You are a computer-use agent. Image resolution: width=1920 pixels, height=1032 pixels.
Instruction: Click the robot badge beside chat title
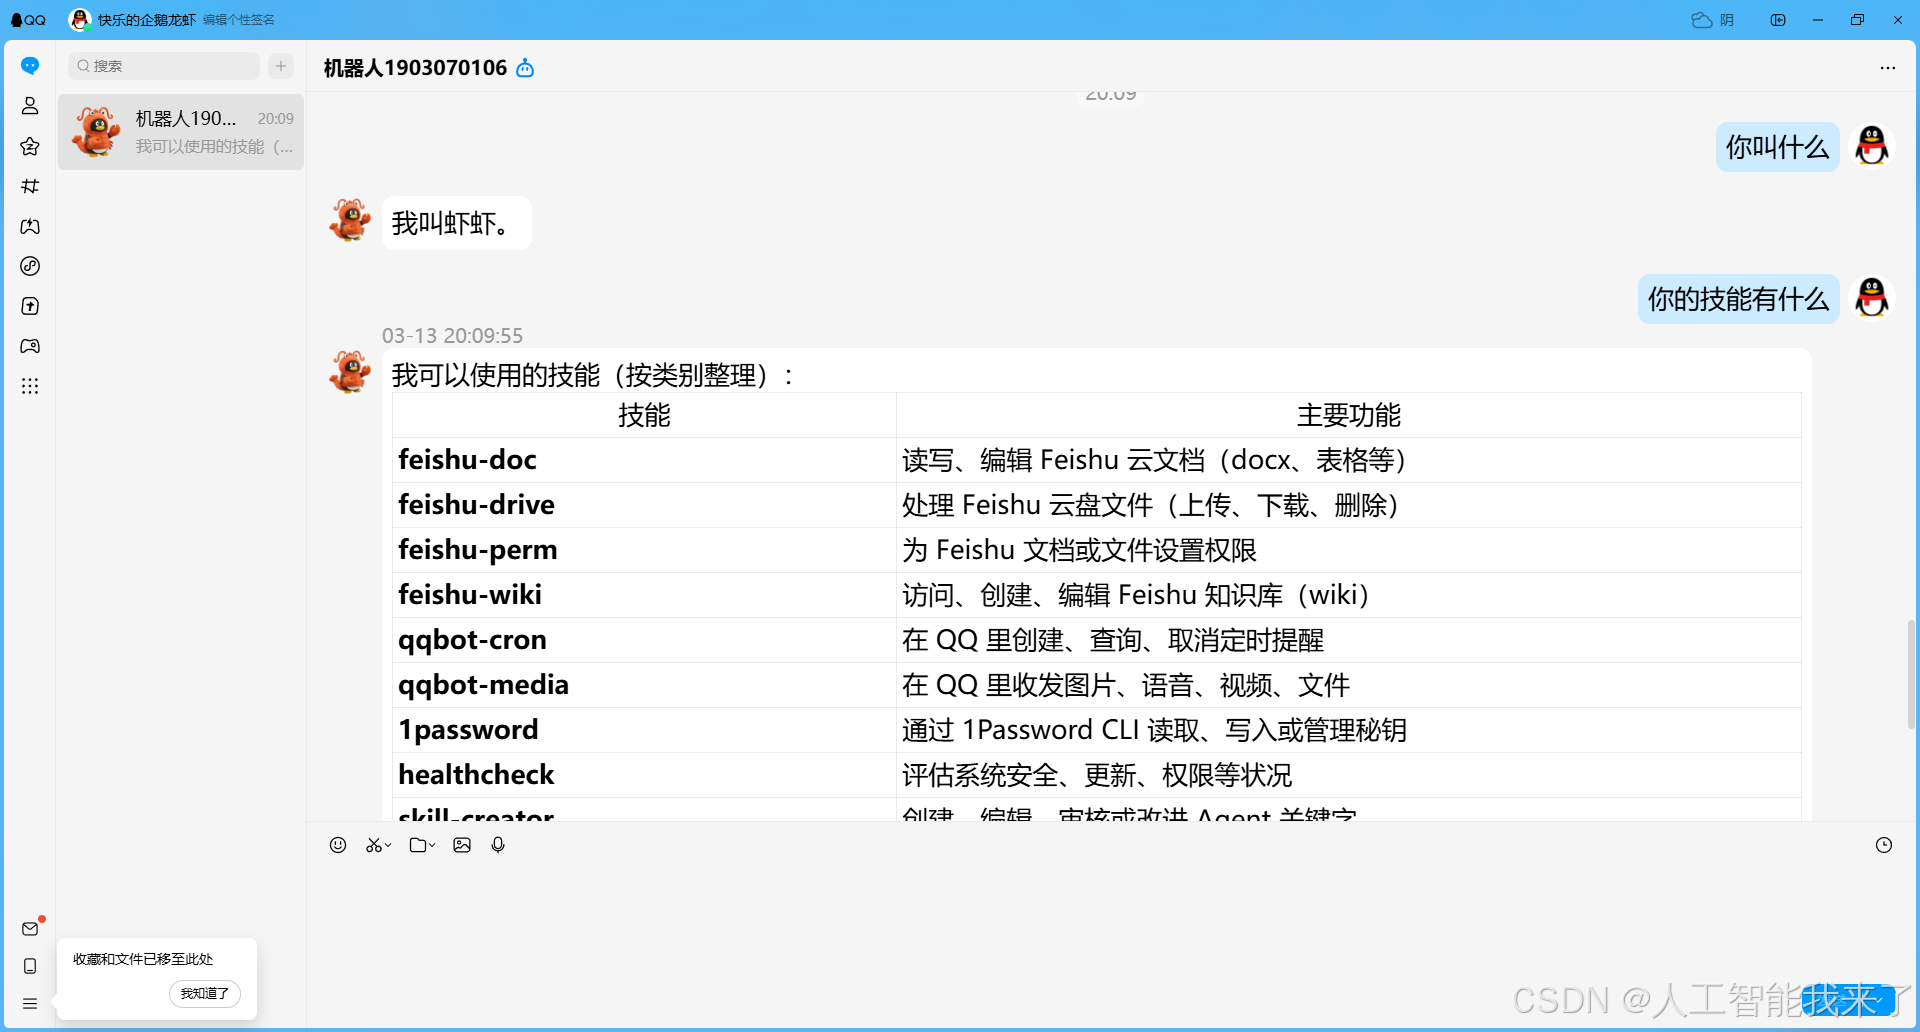tap(525, 68)
